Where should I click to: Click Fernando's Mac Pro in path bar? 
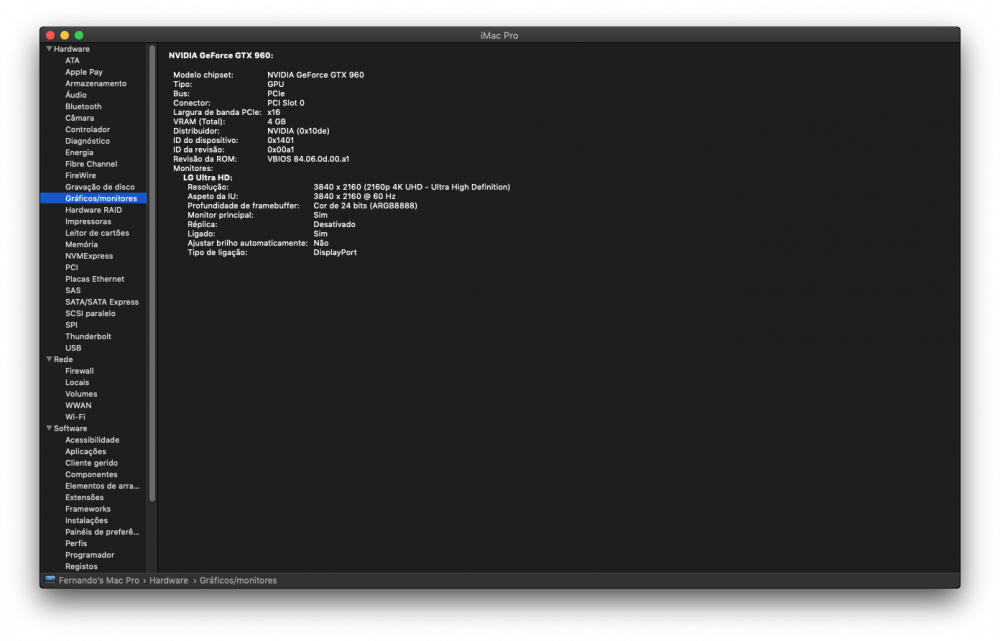(98, 580)
